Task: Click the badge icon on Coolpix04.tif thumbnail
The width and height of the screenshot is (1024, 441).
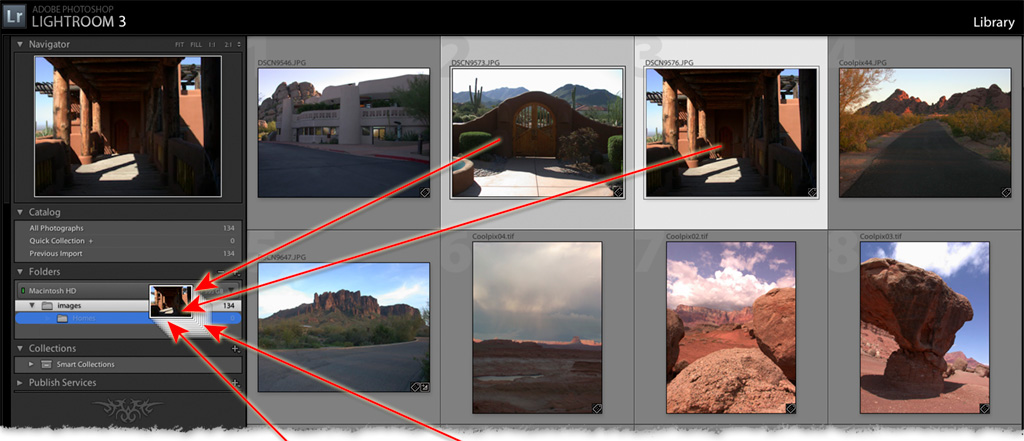Action: (596, 408)
